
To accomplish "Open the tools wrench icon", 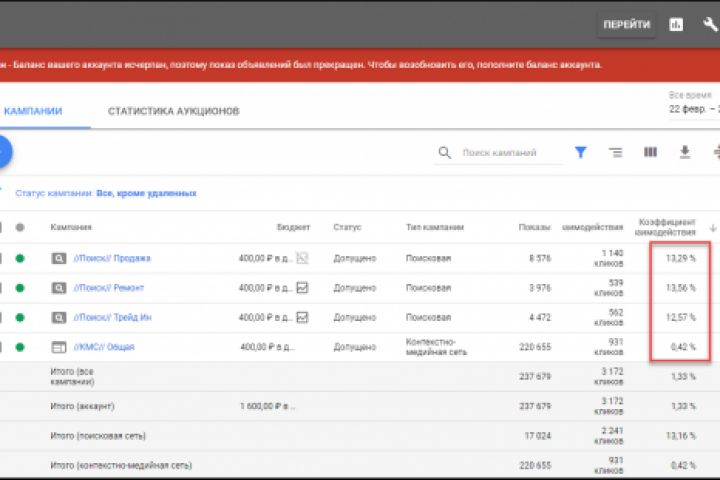I will coord(710,25).
